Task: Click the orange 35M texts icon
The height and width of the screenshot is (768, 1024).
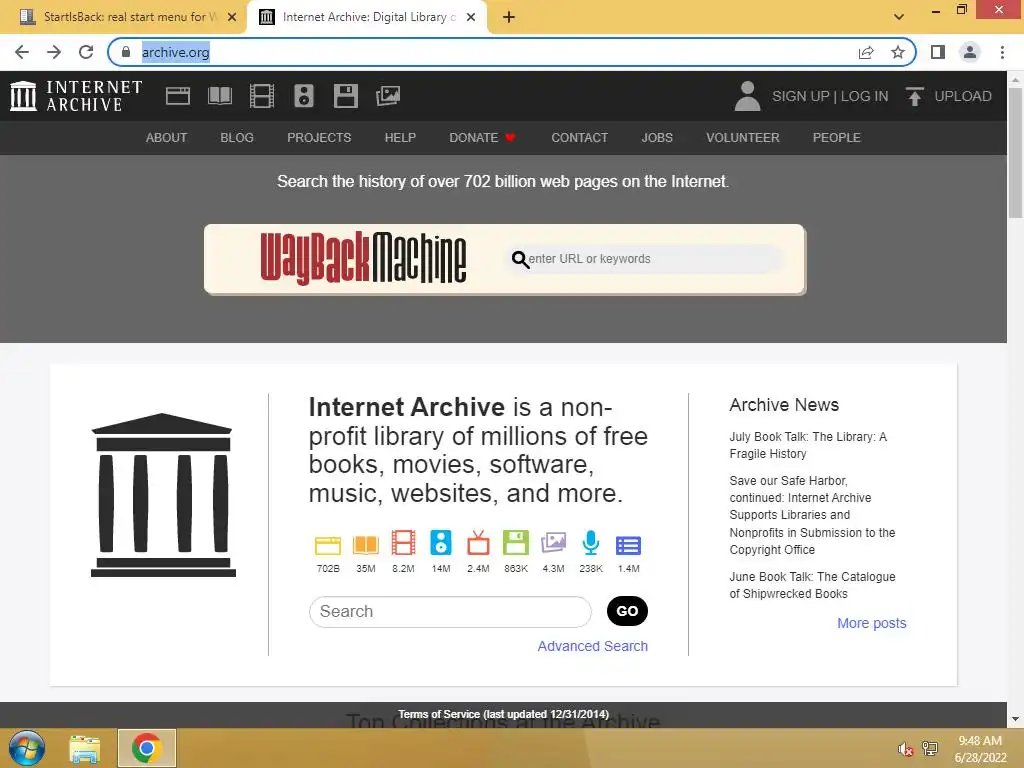Action: pyautogui.click(x=366, y=544)
